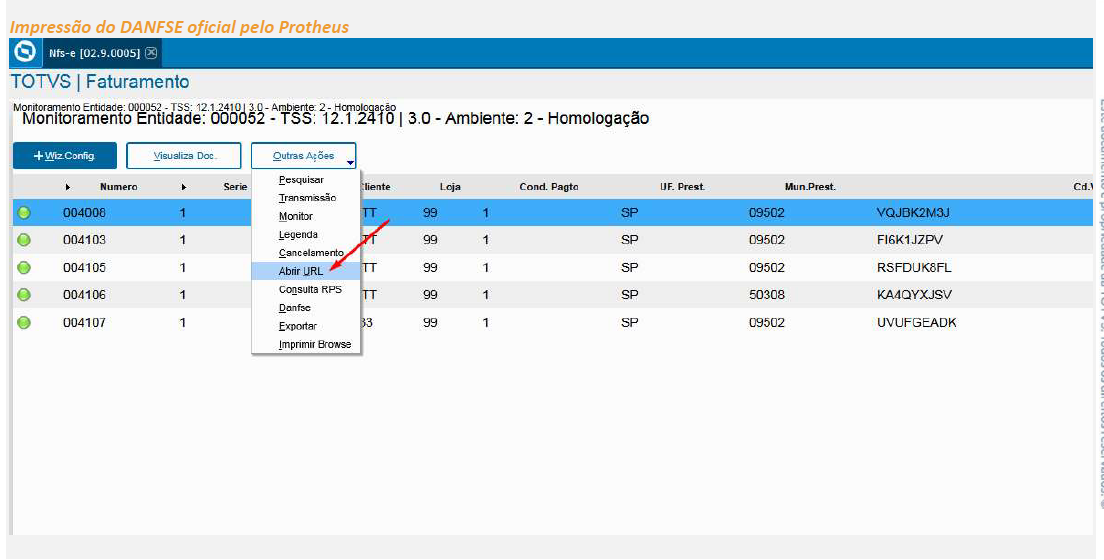Viewport: 1104px width, 560px height.
Task: Select row number 004107
Action: [84, 323]
